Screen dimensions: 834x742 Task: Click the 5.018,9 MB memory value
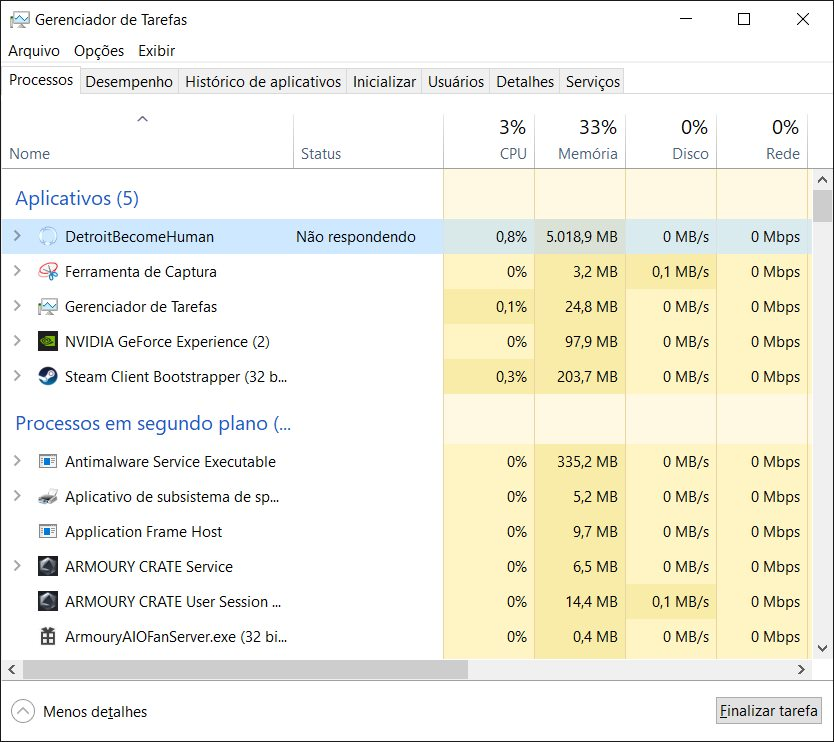click(582, 237)
